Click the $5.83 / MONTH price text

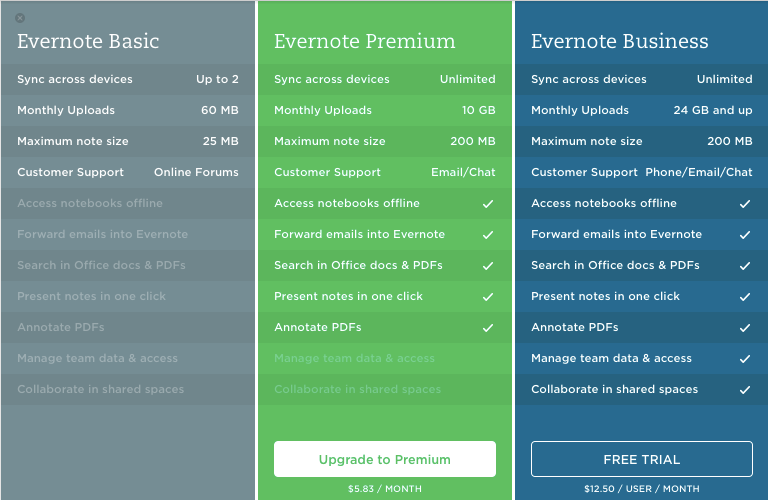pyautogui.click(x=385, y=489)
